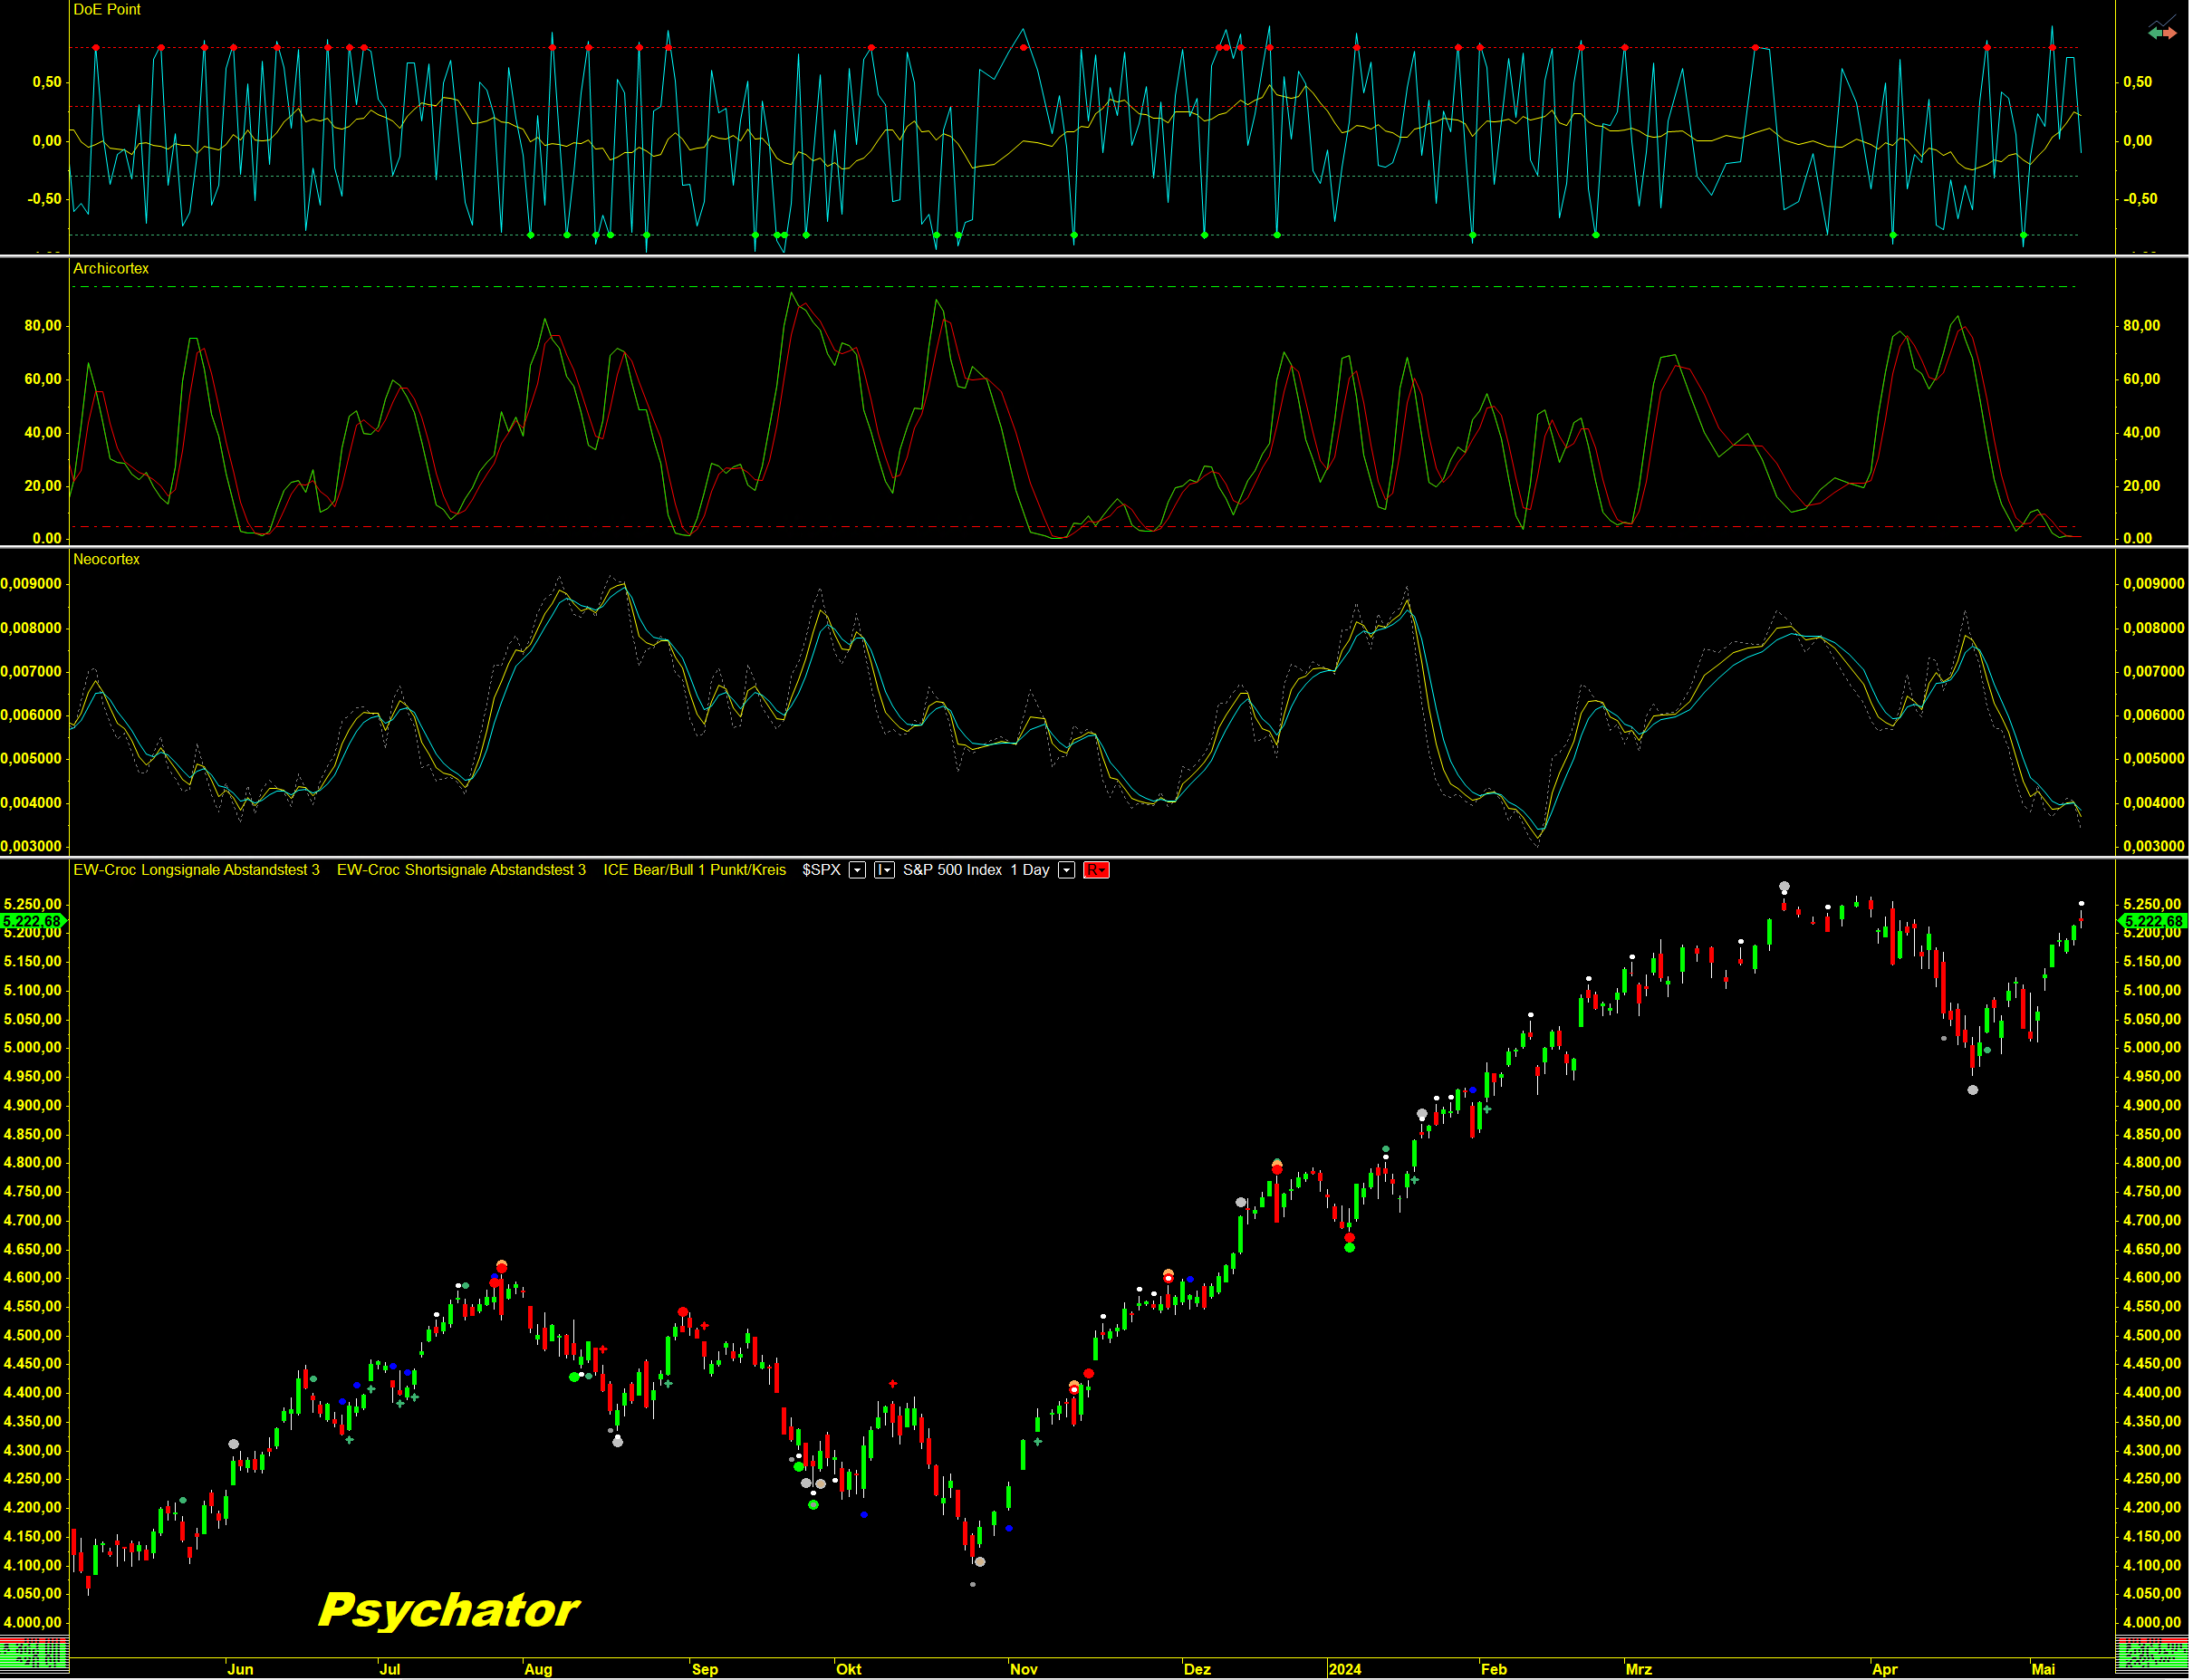
Task: Select the Archicortex indicator label
Action: 111,269
